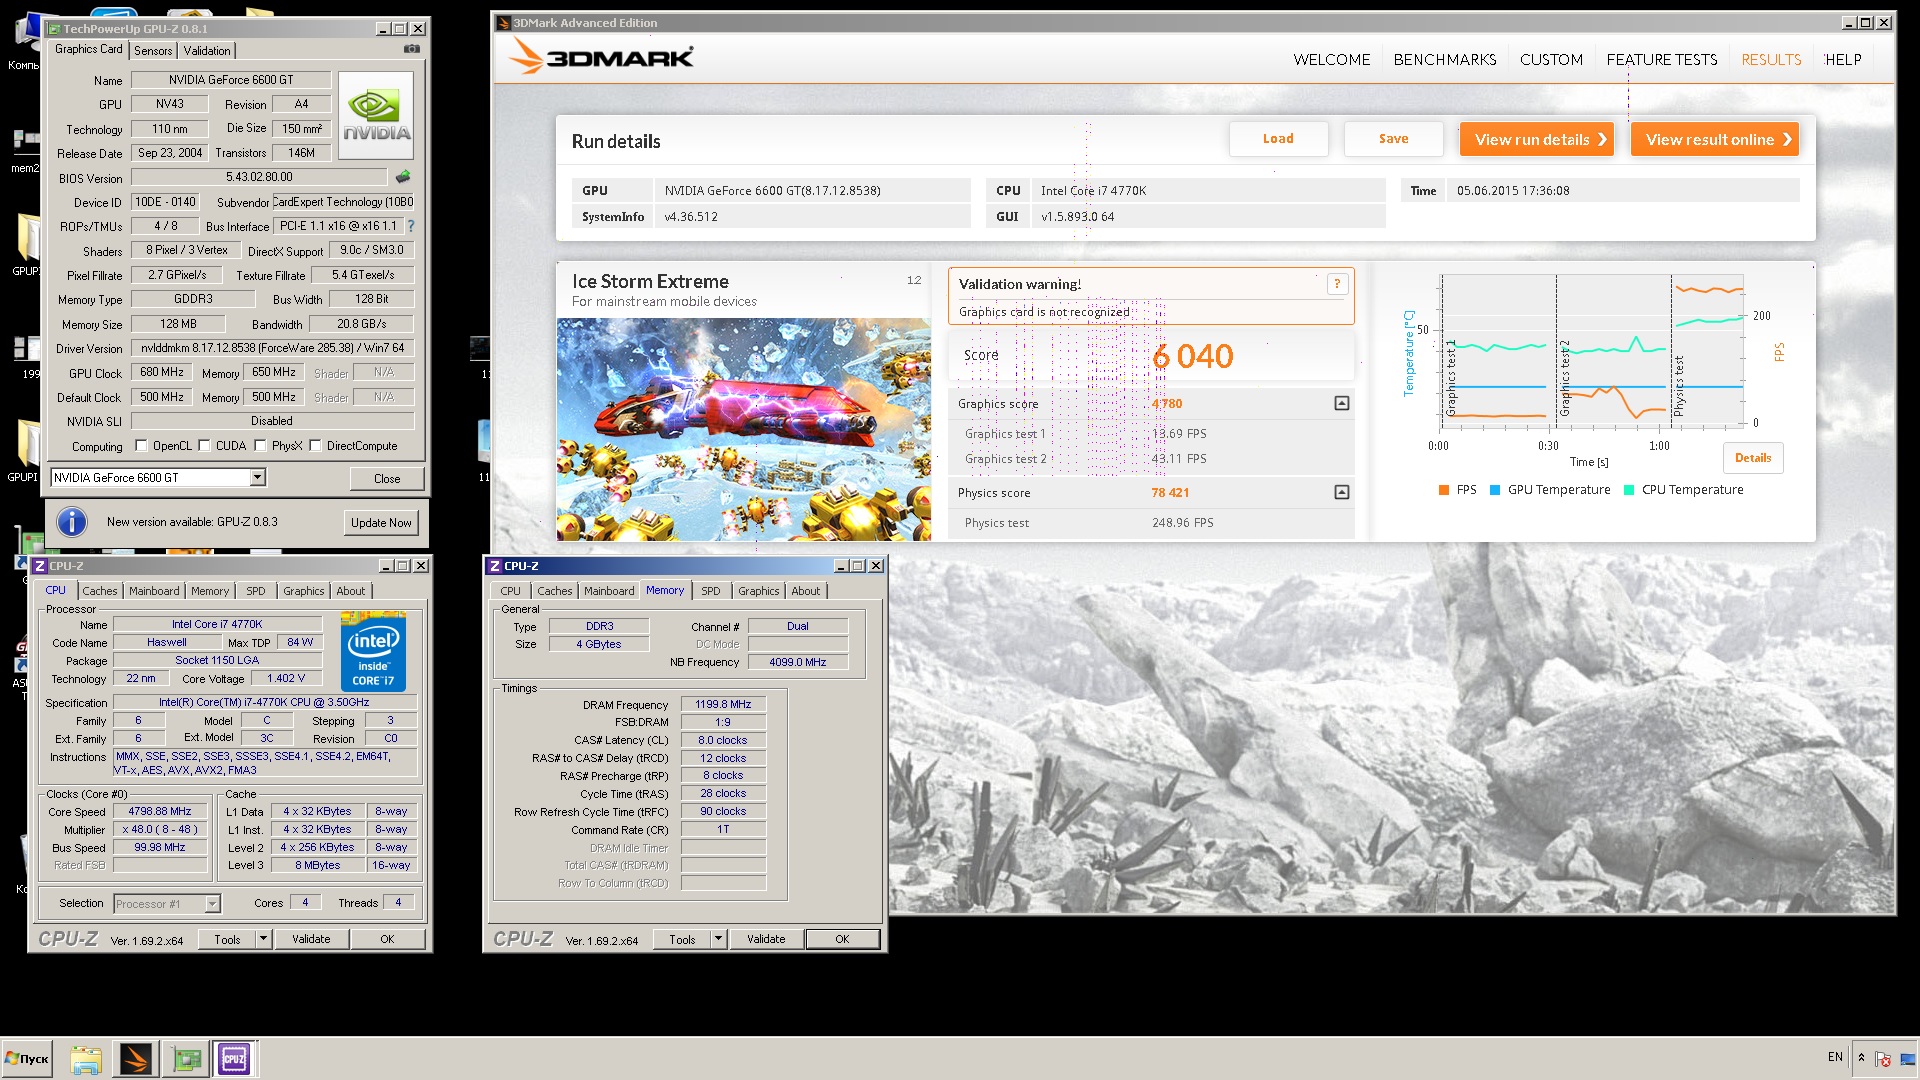Click the Intel Core i7 logo in CPU-Z

[373, 653]
